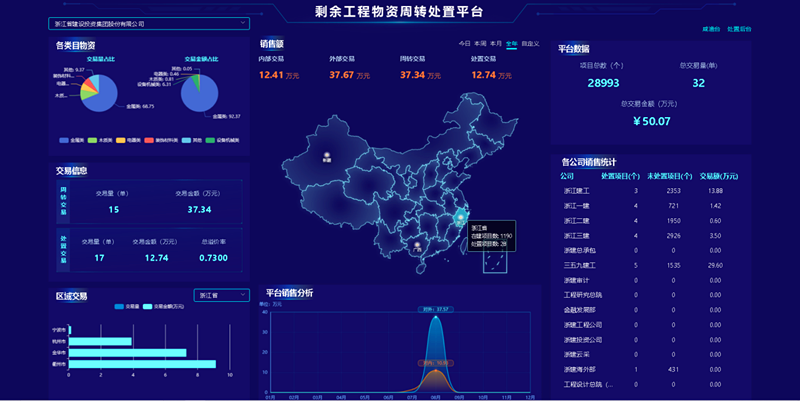Screen dimensions: 800x401
Task: Select the 今日 time range tab
Action: coord(464,44)
